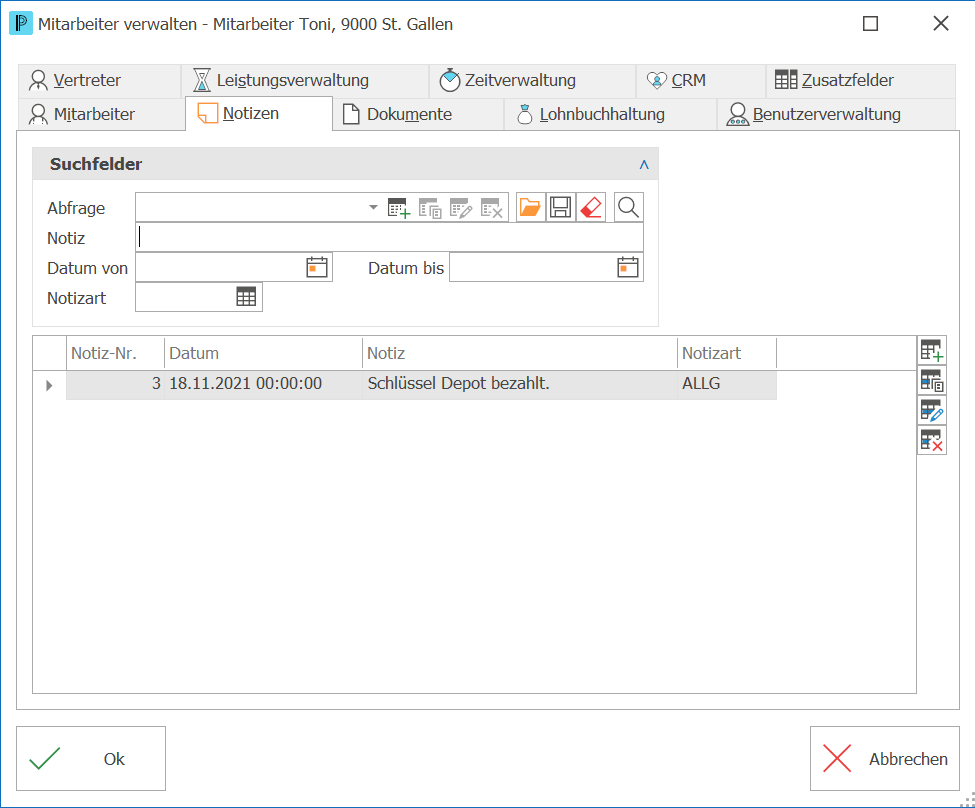
Task: Start the search with the magnifier icon
Action: tap(628, 207)
